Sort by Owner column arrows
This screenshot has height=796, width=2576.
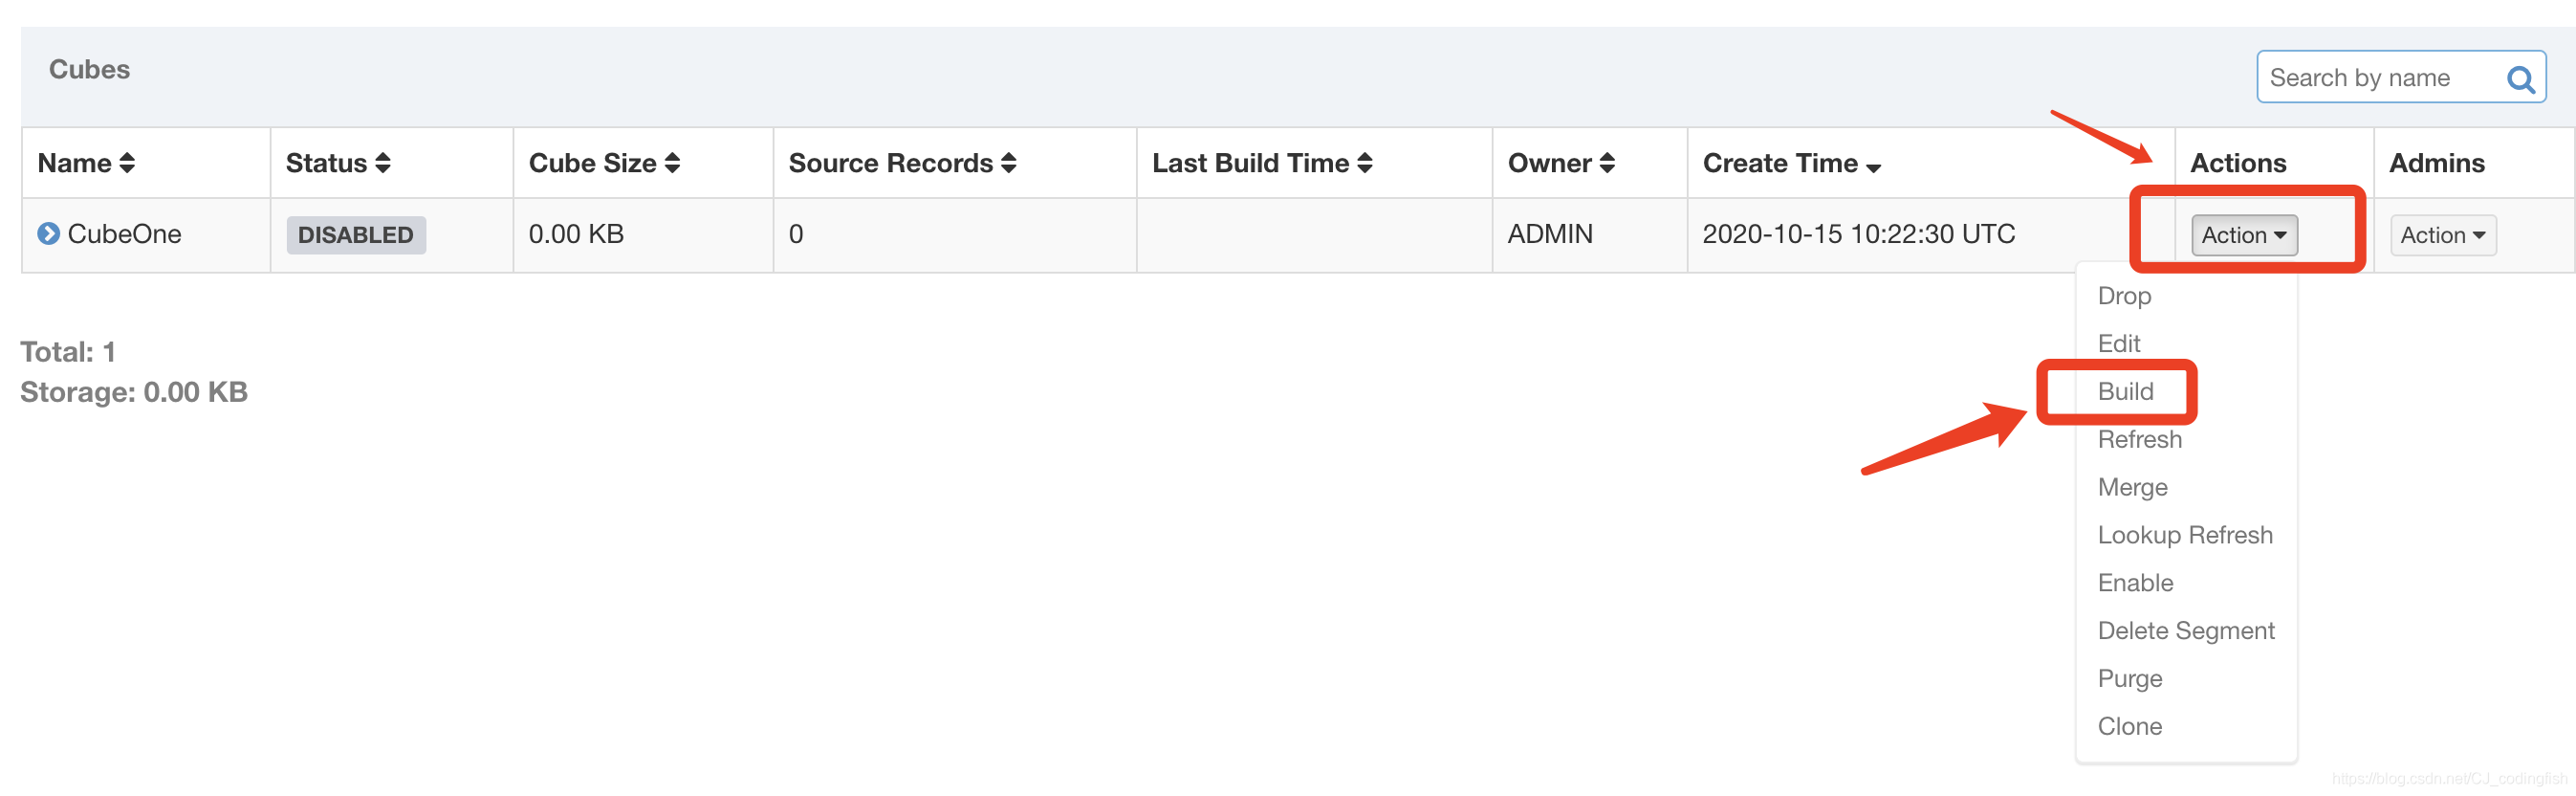1607,163
